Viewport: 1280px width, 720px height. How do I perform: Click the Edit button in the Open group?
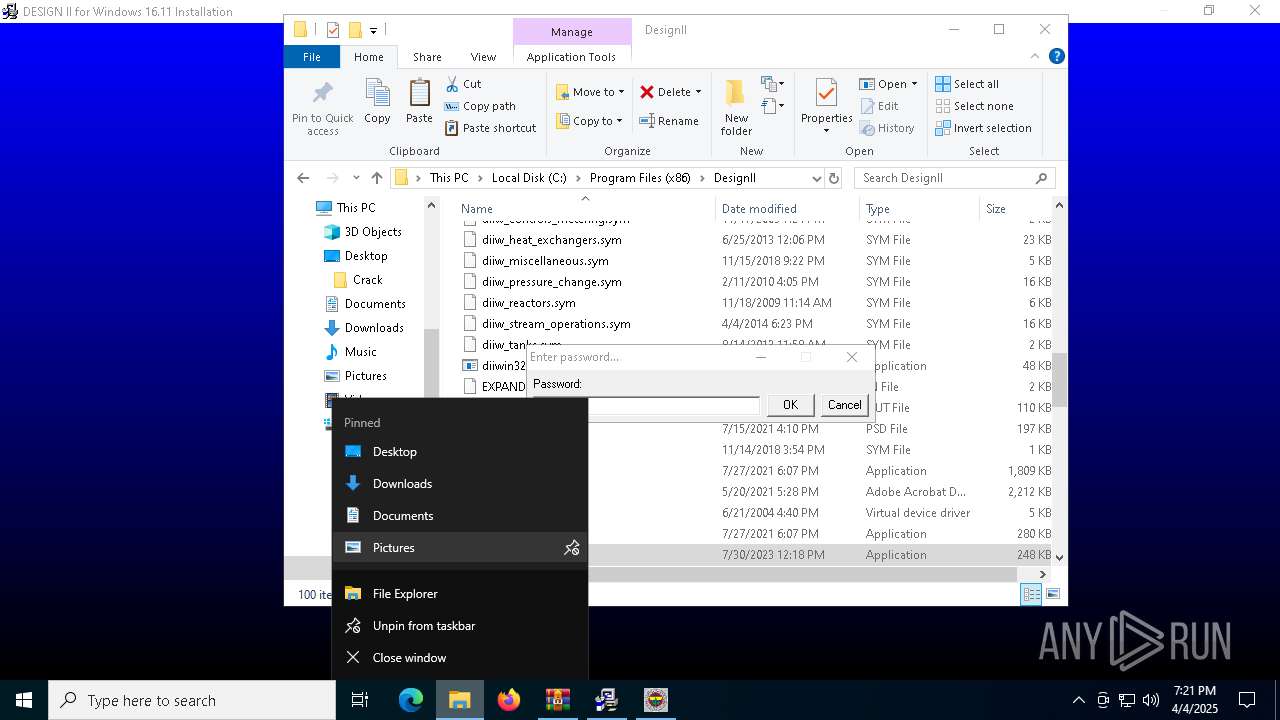[x=879, y=106]
